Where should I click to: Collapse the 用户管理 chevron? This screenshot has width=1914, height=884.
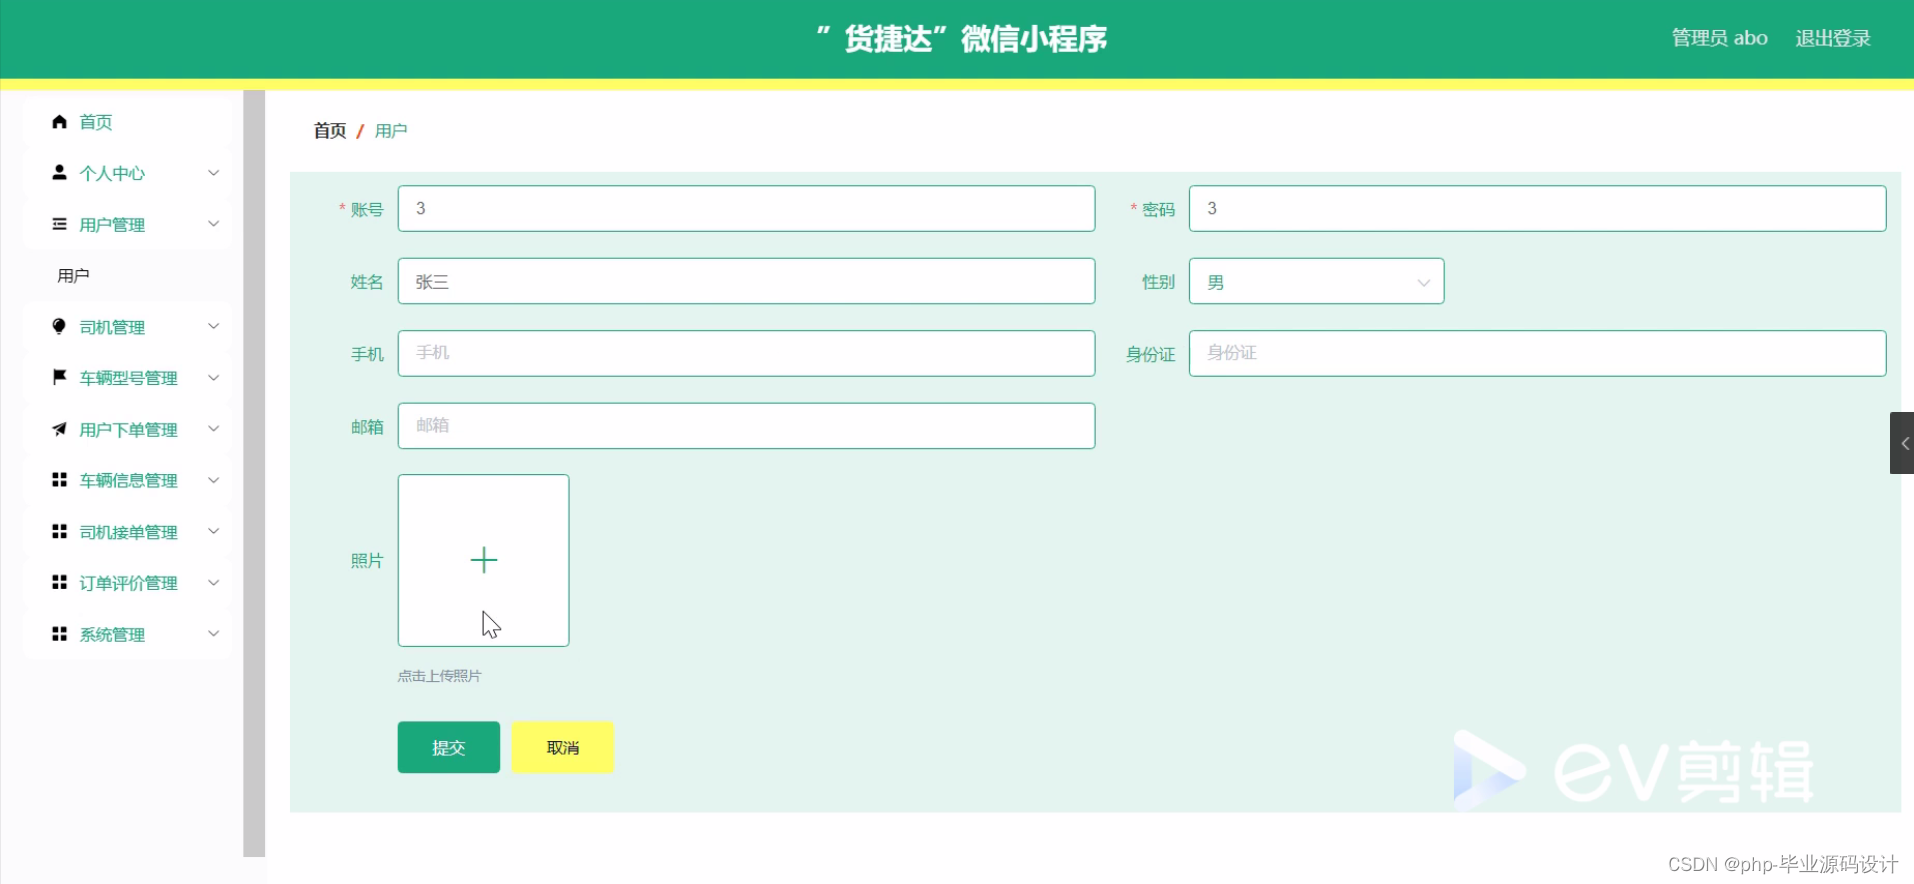click(213, 224)
